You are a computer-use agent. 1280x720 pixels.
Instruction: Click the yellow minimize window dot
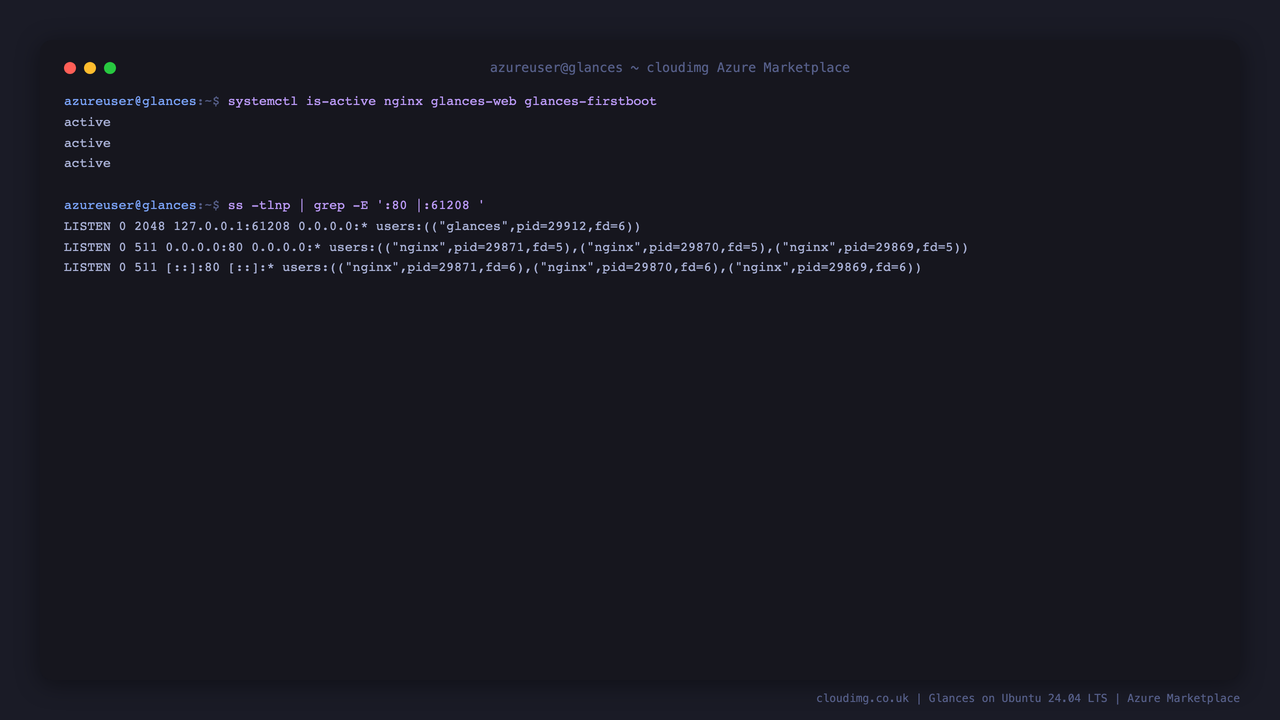(x=90, y=68)
